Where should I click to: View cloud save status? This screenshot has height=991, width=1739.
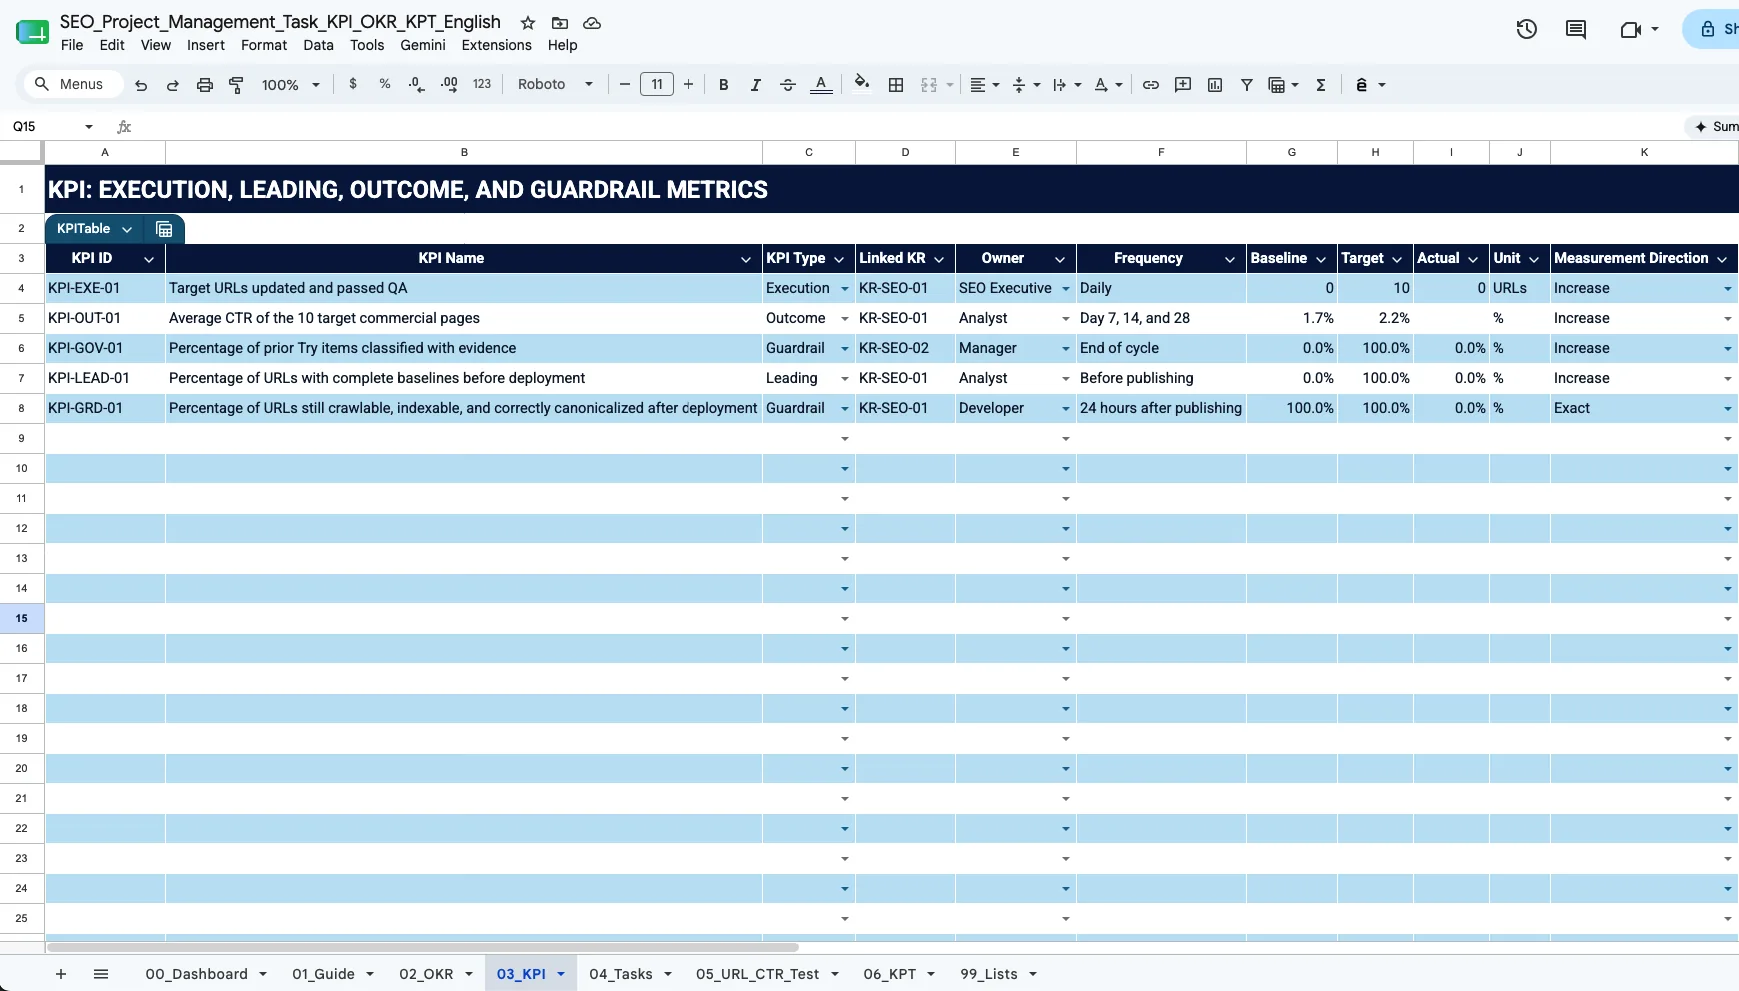(592, 22)
